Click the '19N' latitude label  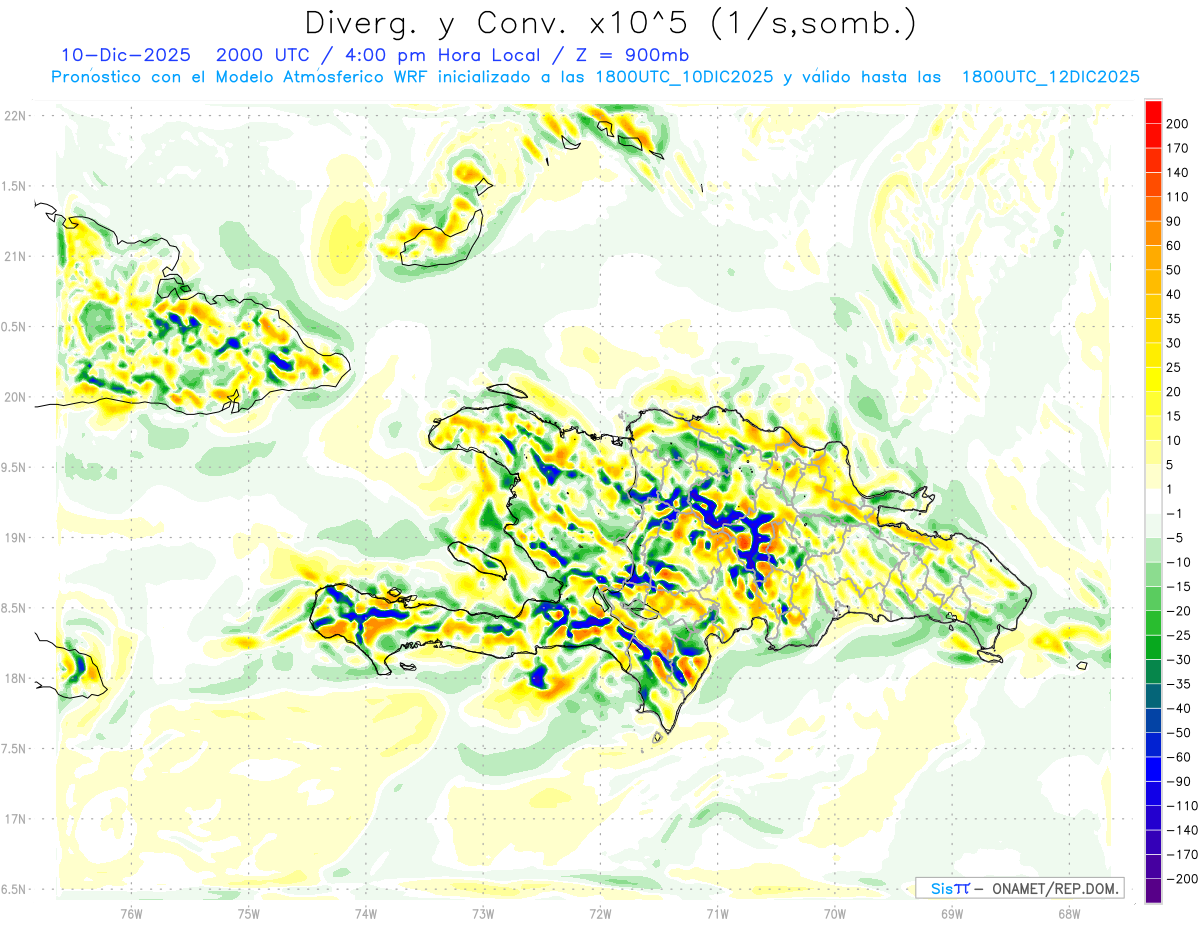coord(16,538)
